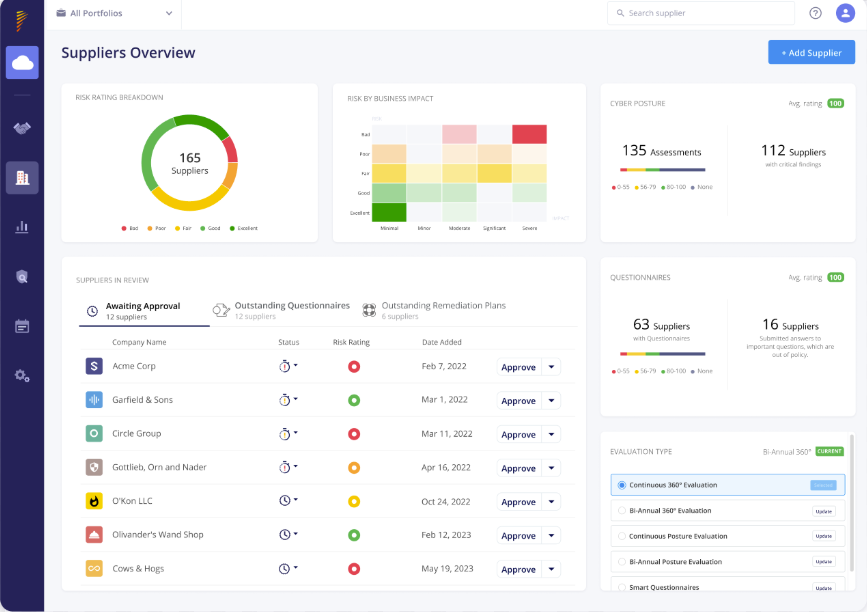
Task: Expand Approve options arrow for Olivander's Wand Shop
Action: [x=551, y=536]
